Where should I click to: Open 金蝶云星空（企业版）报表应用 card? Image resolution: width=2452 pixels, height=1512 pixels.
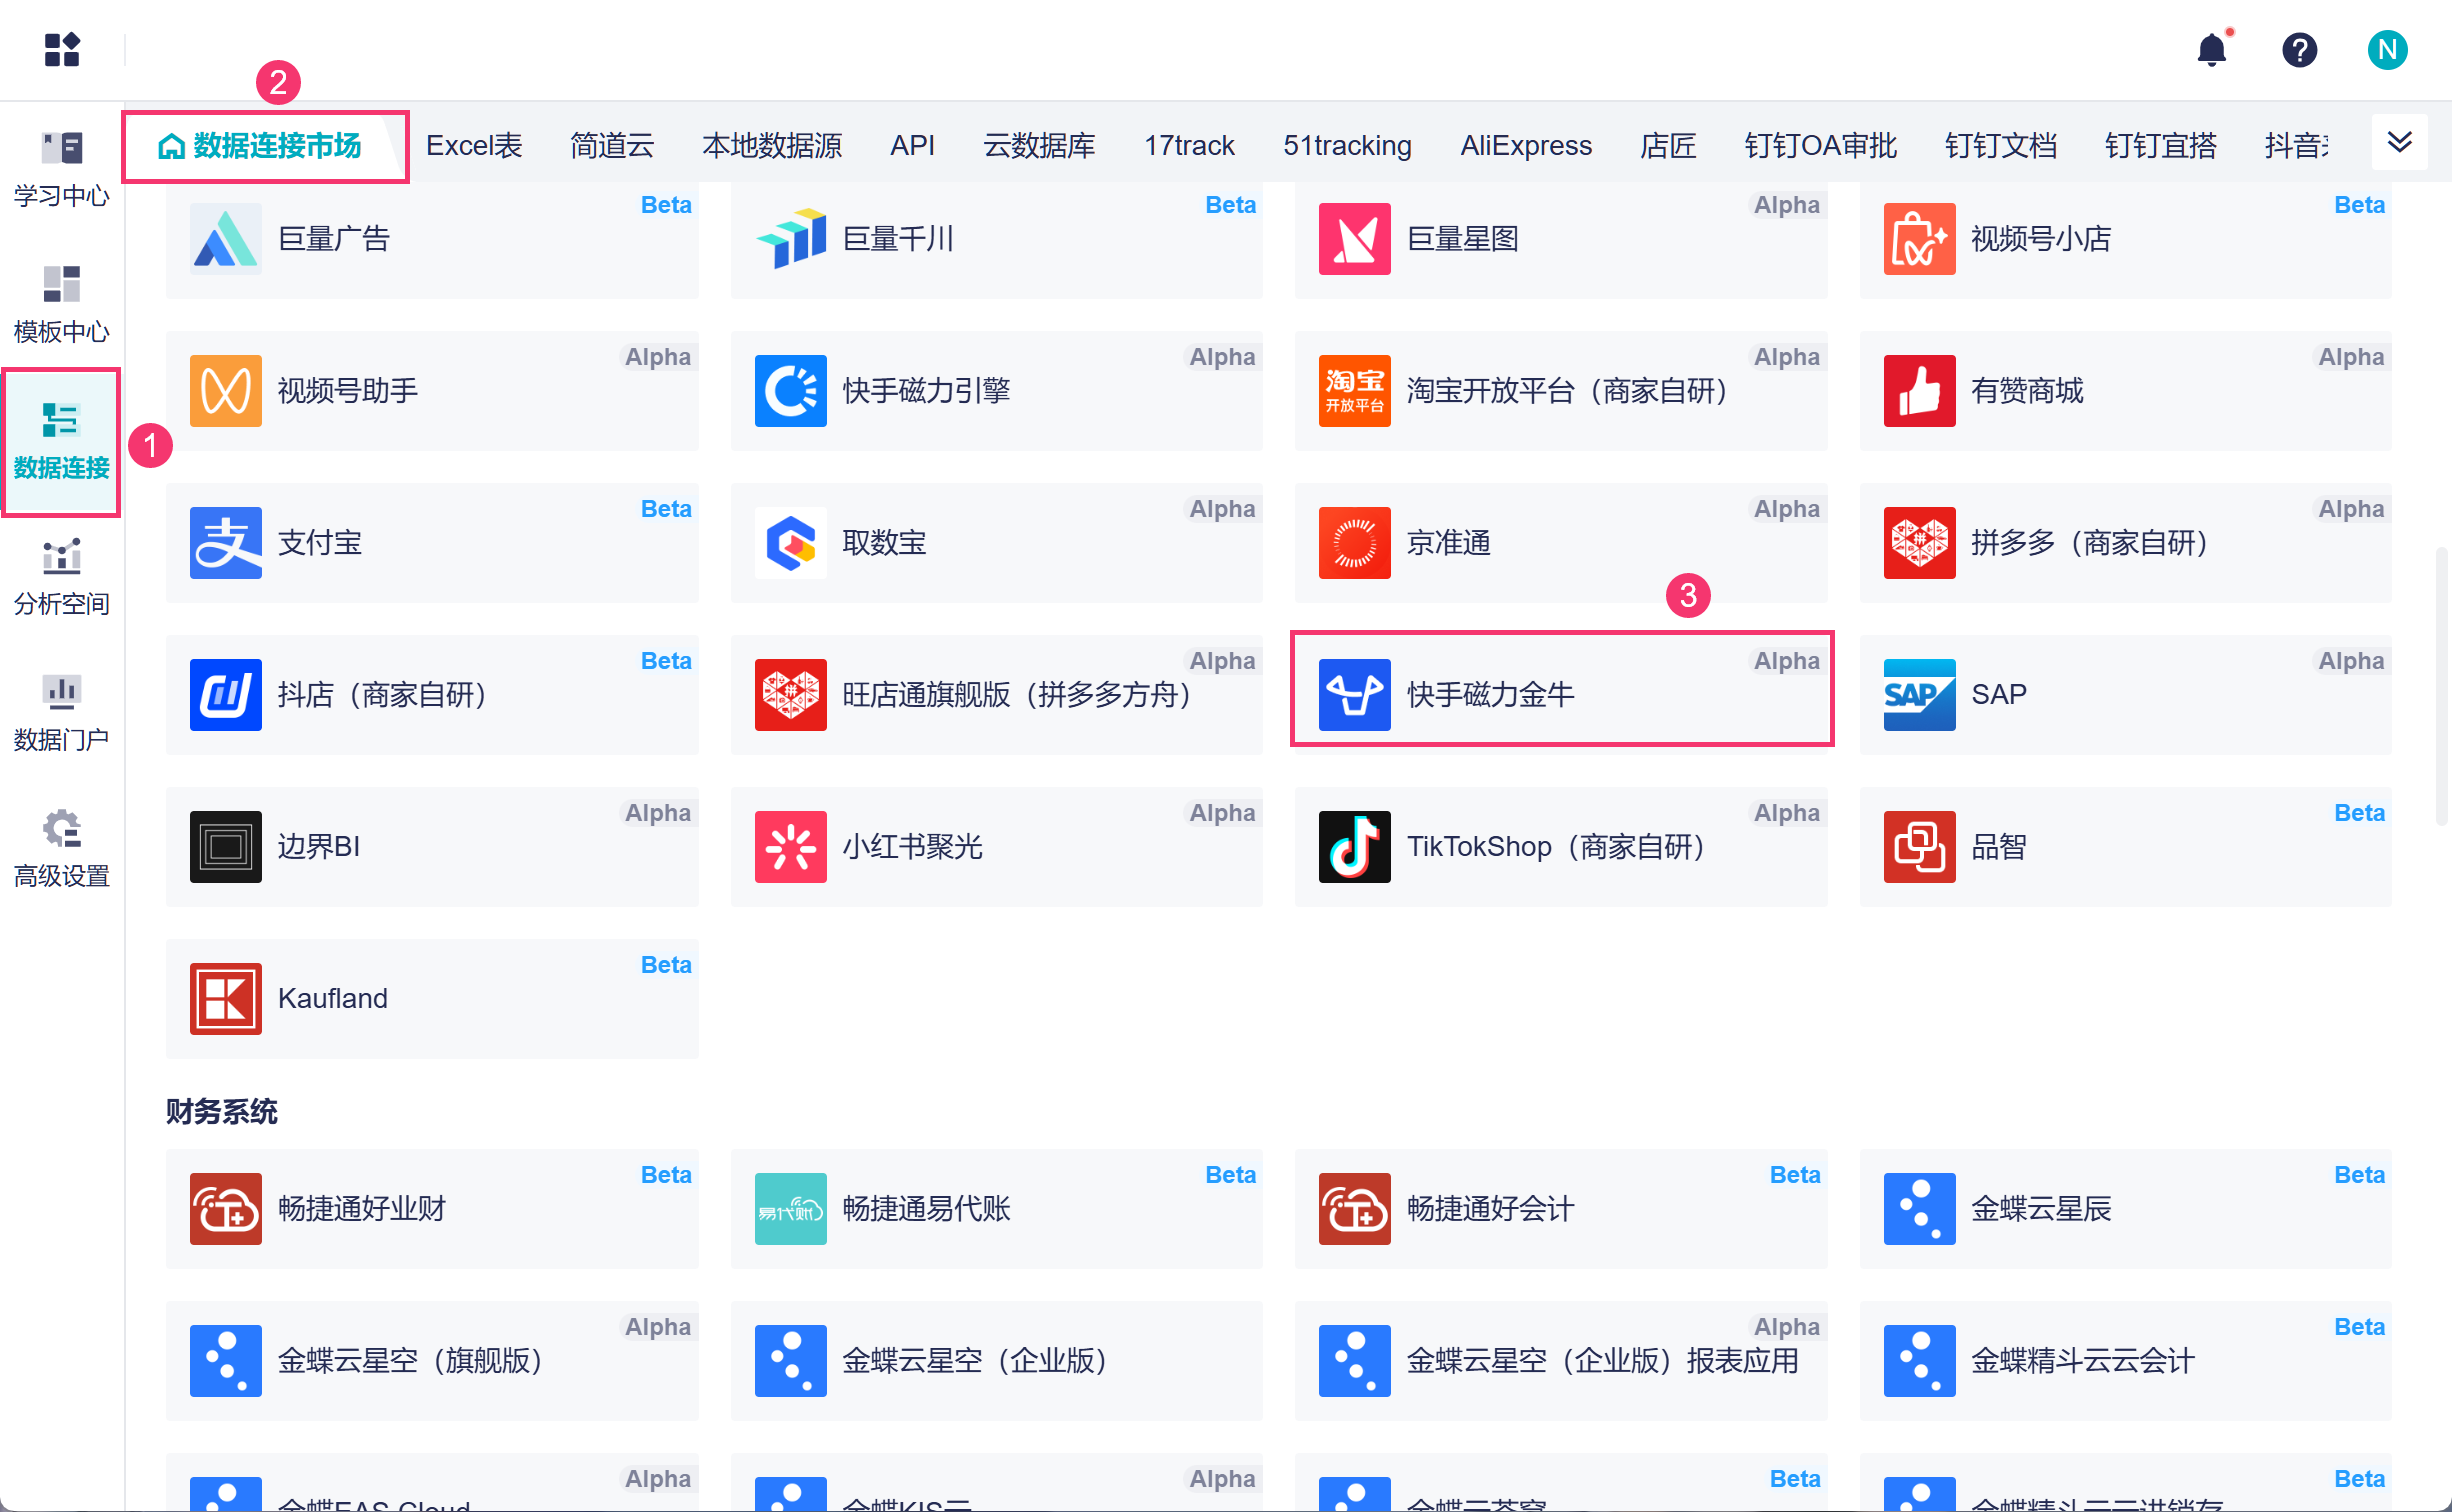1561,1361
